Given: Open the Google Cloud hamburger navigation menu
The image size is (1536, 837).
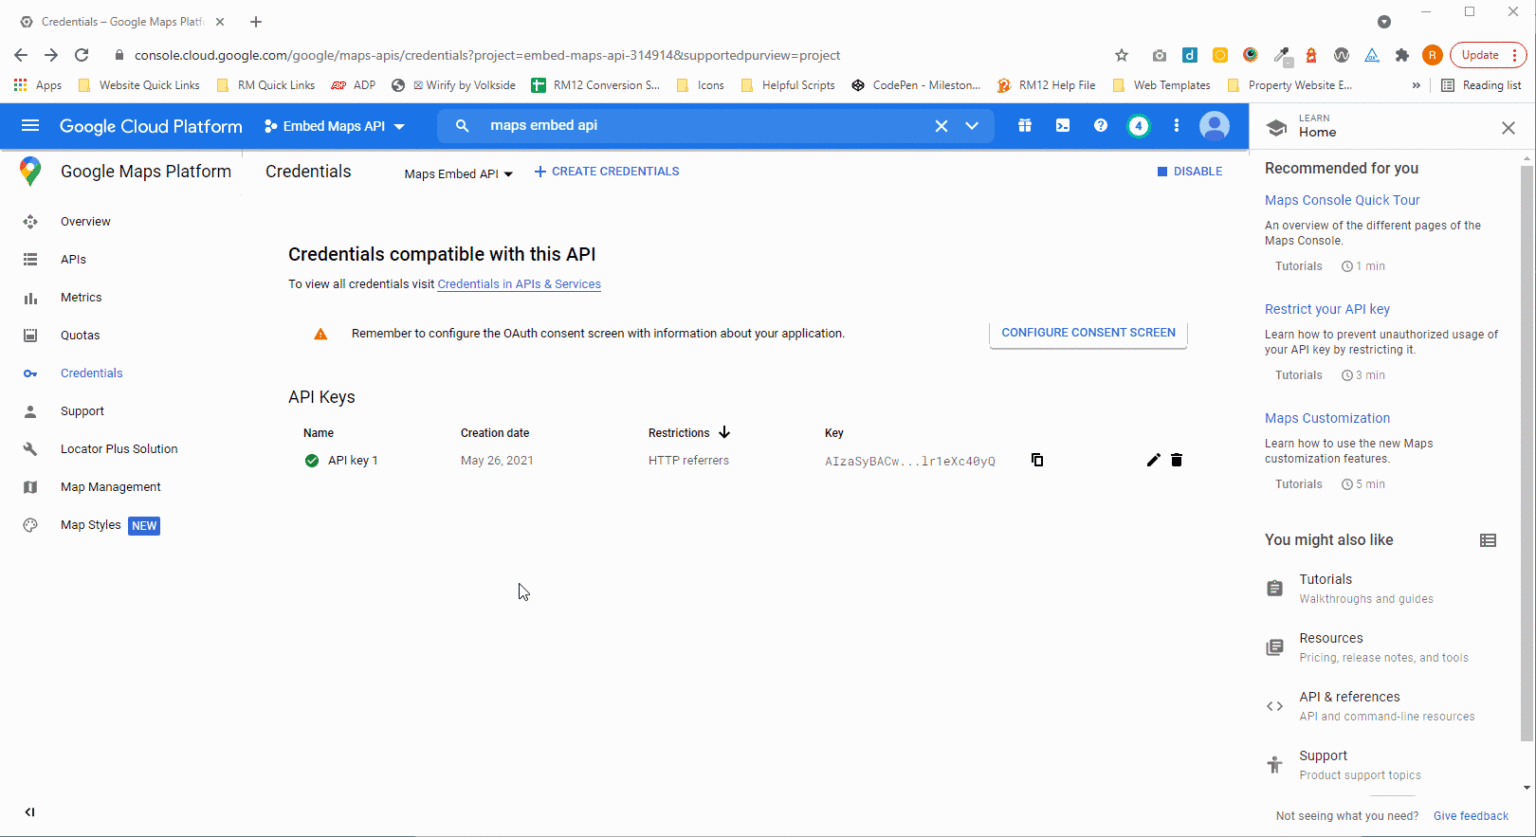Looking at the screenshot, I should click(x=30, y=126).
